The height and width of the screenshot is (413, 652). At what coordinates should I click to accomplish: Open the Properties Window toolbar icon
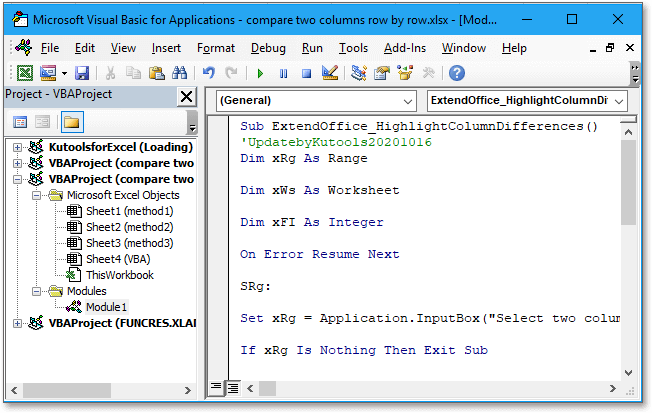[x=382, y=73]
